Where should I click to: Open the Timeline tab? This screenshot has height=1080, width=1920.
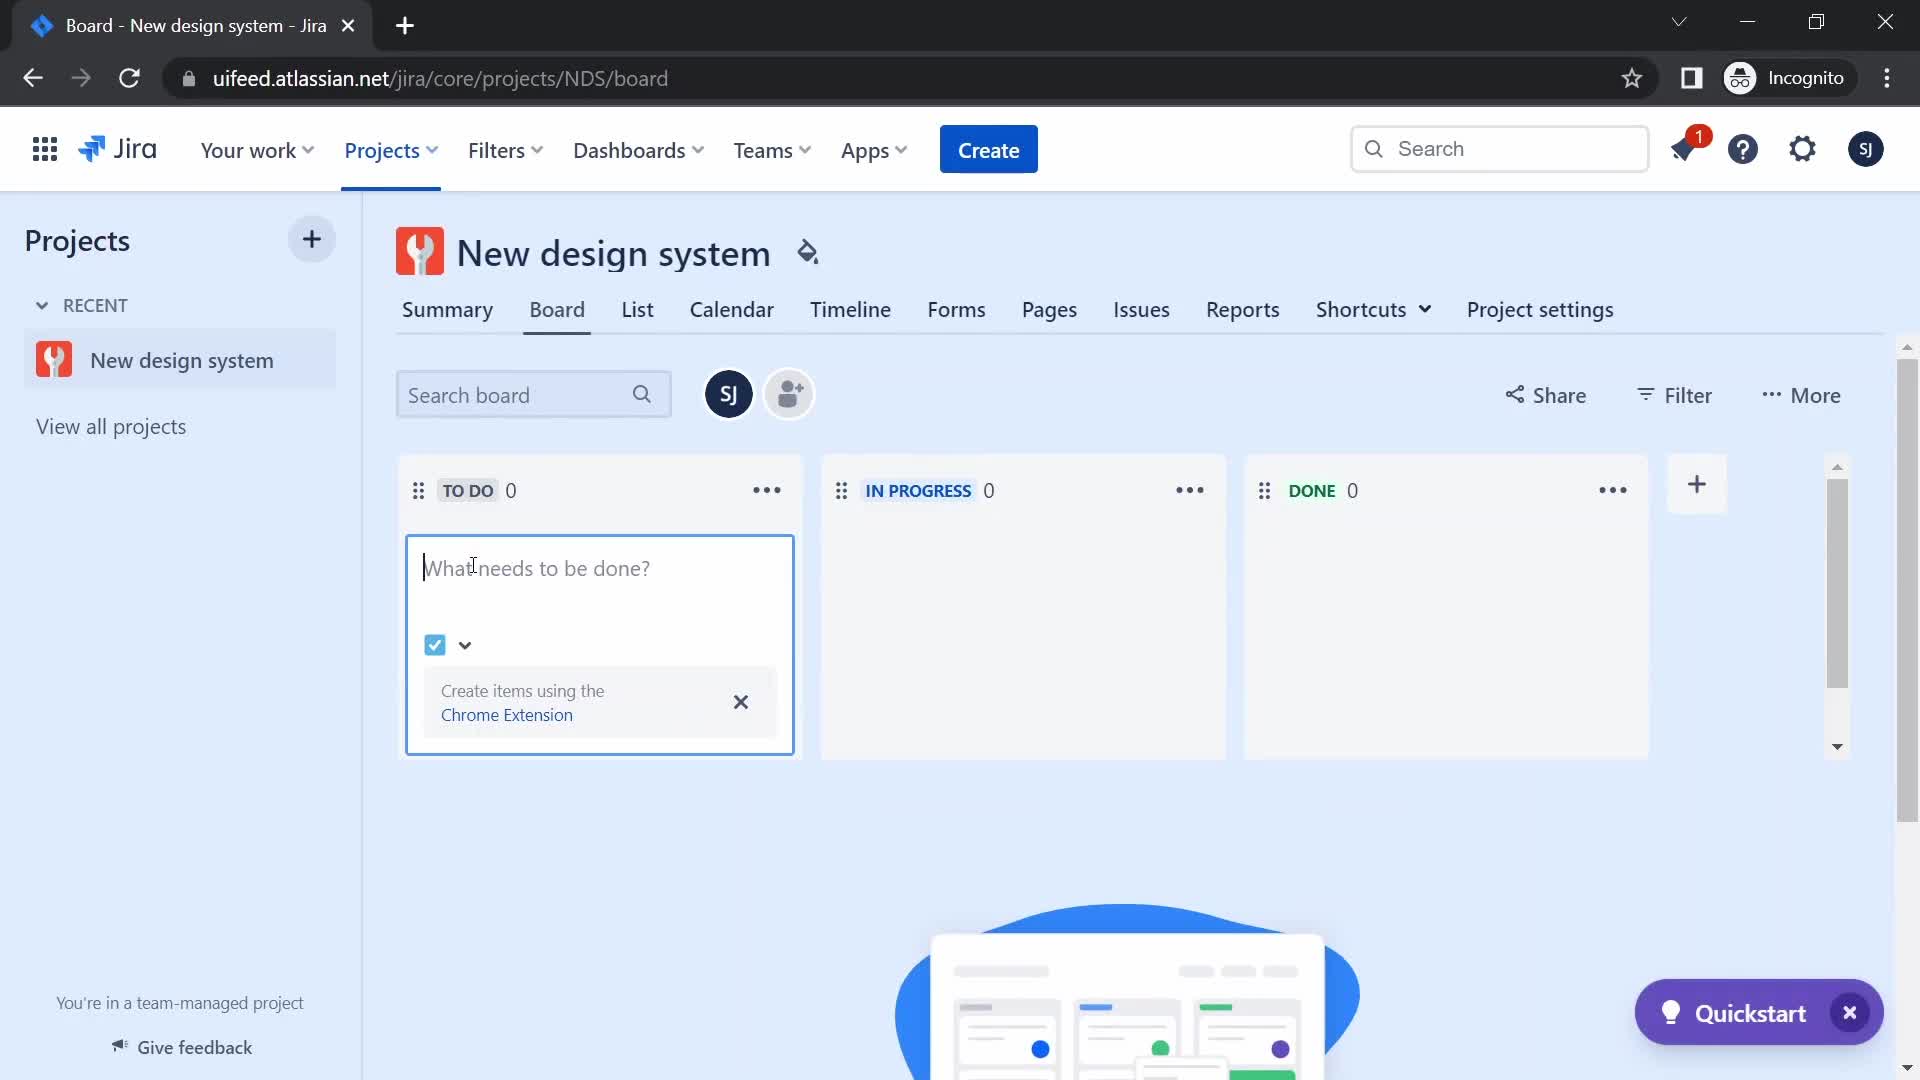coord(851,309)
